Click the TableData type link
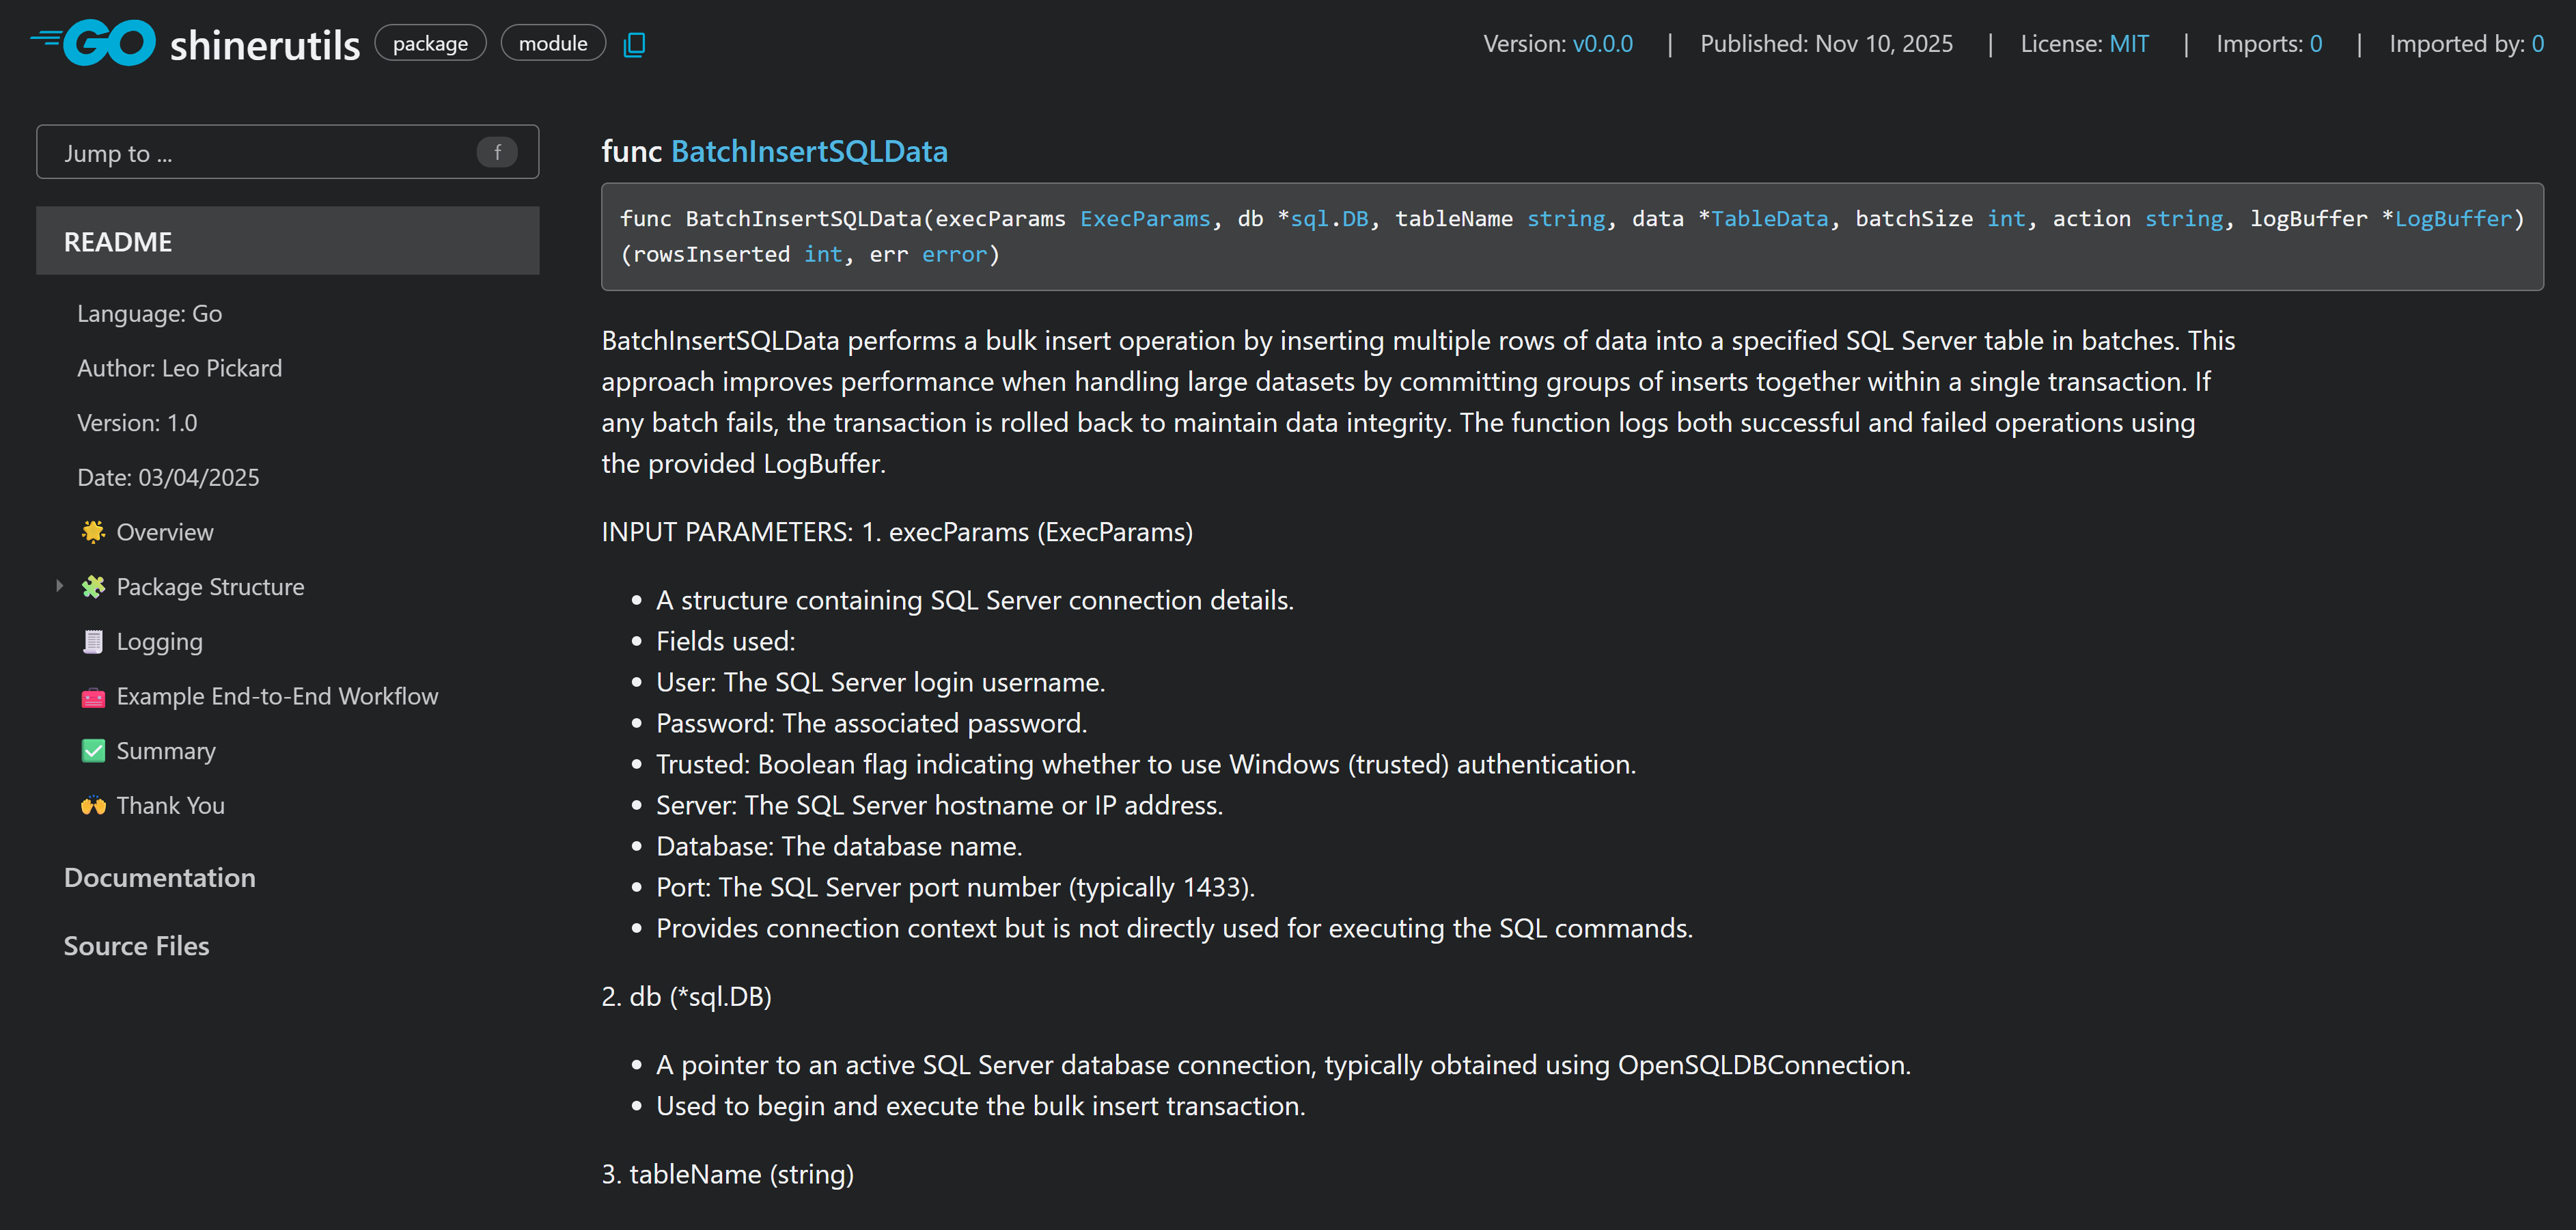The image size is (2576, 1230). [x=1768, y=219]
